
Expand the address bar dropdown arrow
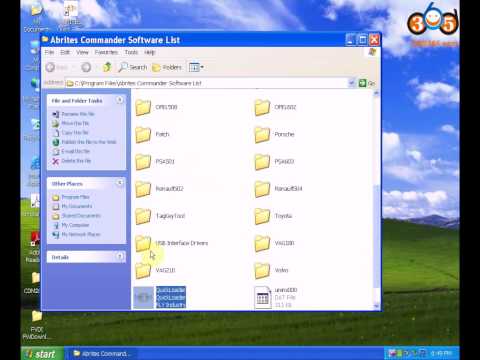[x=351, y=83]
